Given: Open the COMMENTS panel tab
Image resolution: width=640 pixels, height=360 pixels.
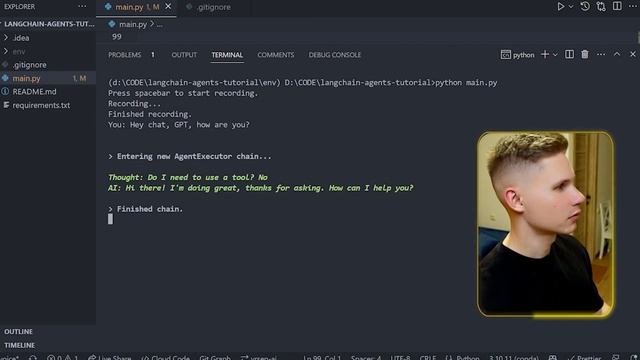Looking at the screenshot, I should pos(276,55).
